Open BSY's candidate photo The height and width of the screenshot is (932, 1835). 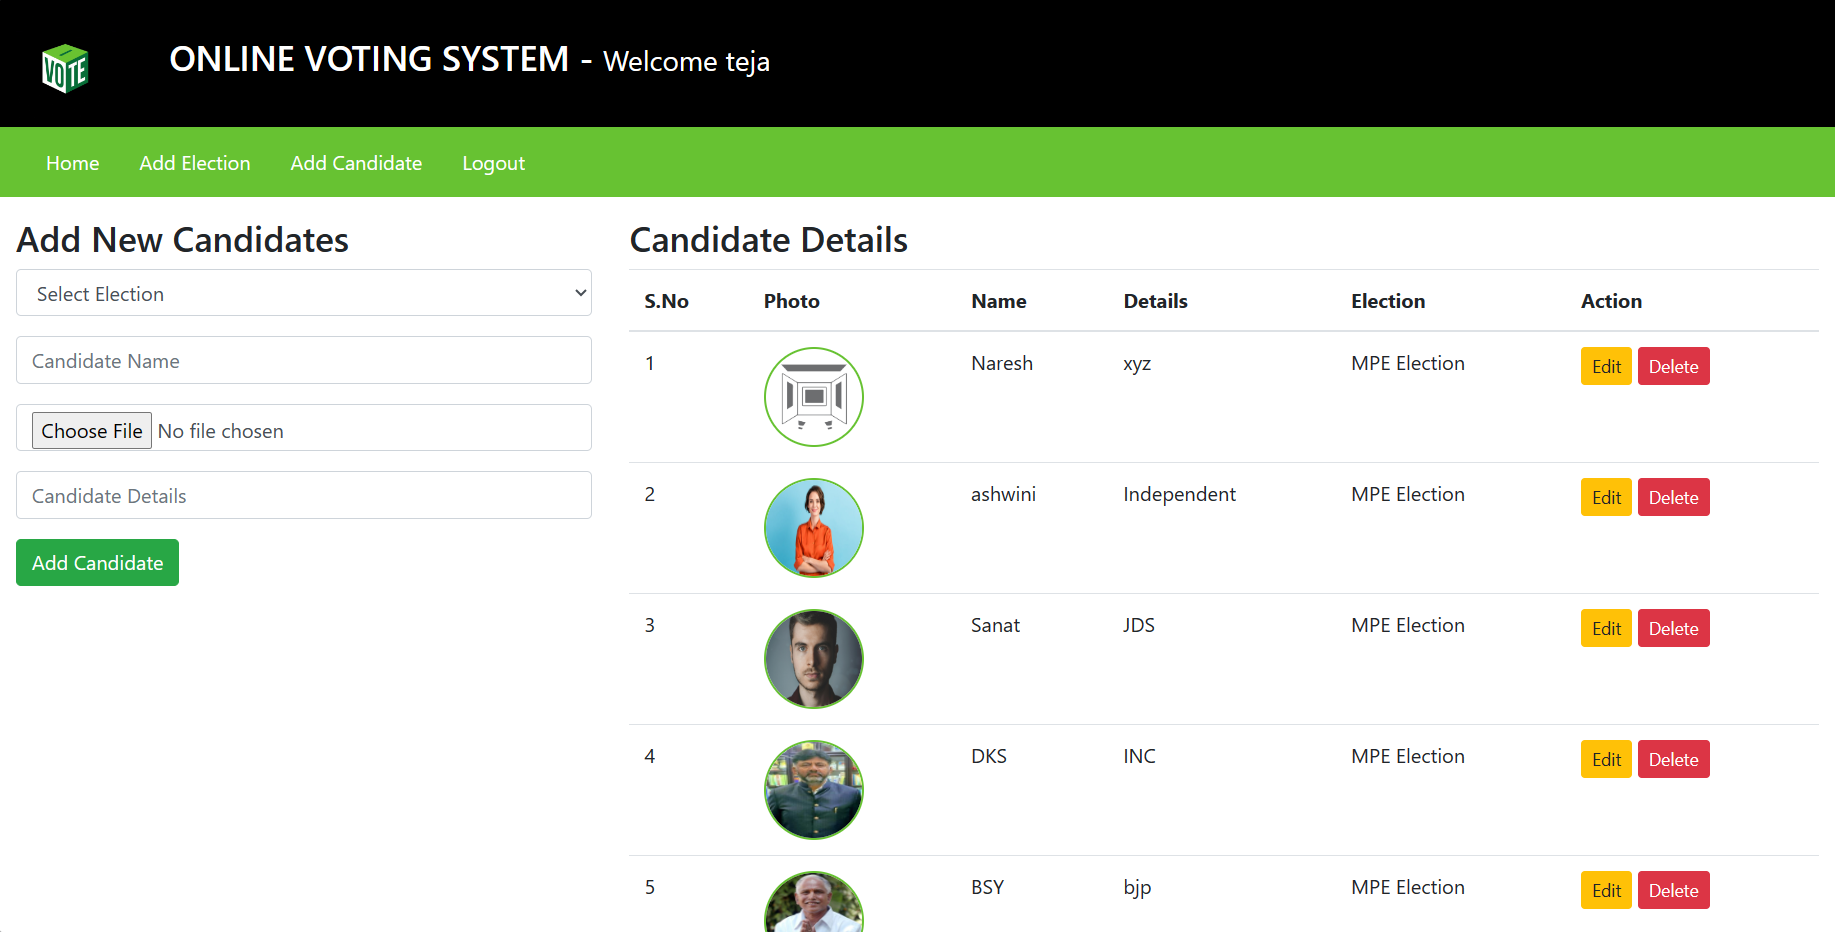[814, 902]
